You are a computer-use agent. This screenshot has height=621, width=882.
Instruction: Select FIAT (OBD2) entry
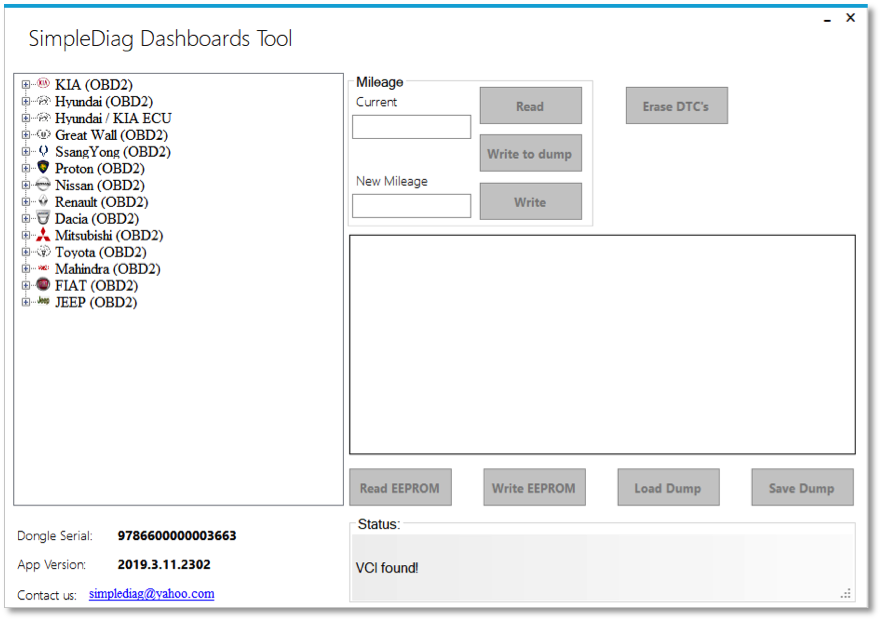[96, 285]
